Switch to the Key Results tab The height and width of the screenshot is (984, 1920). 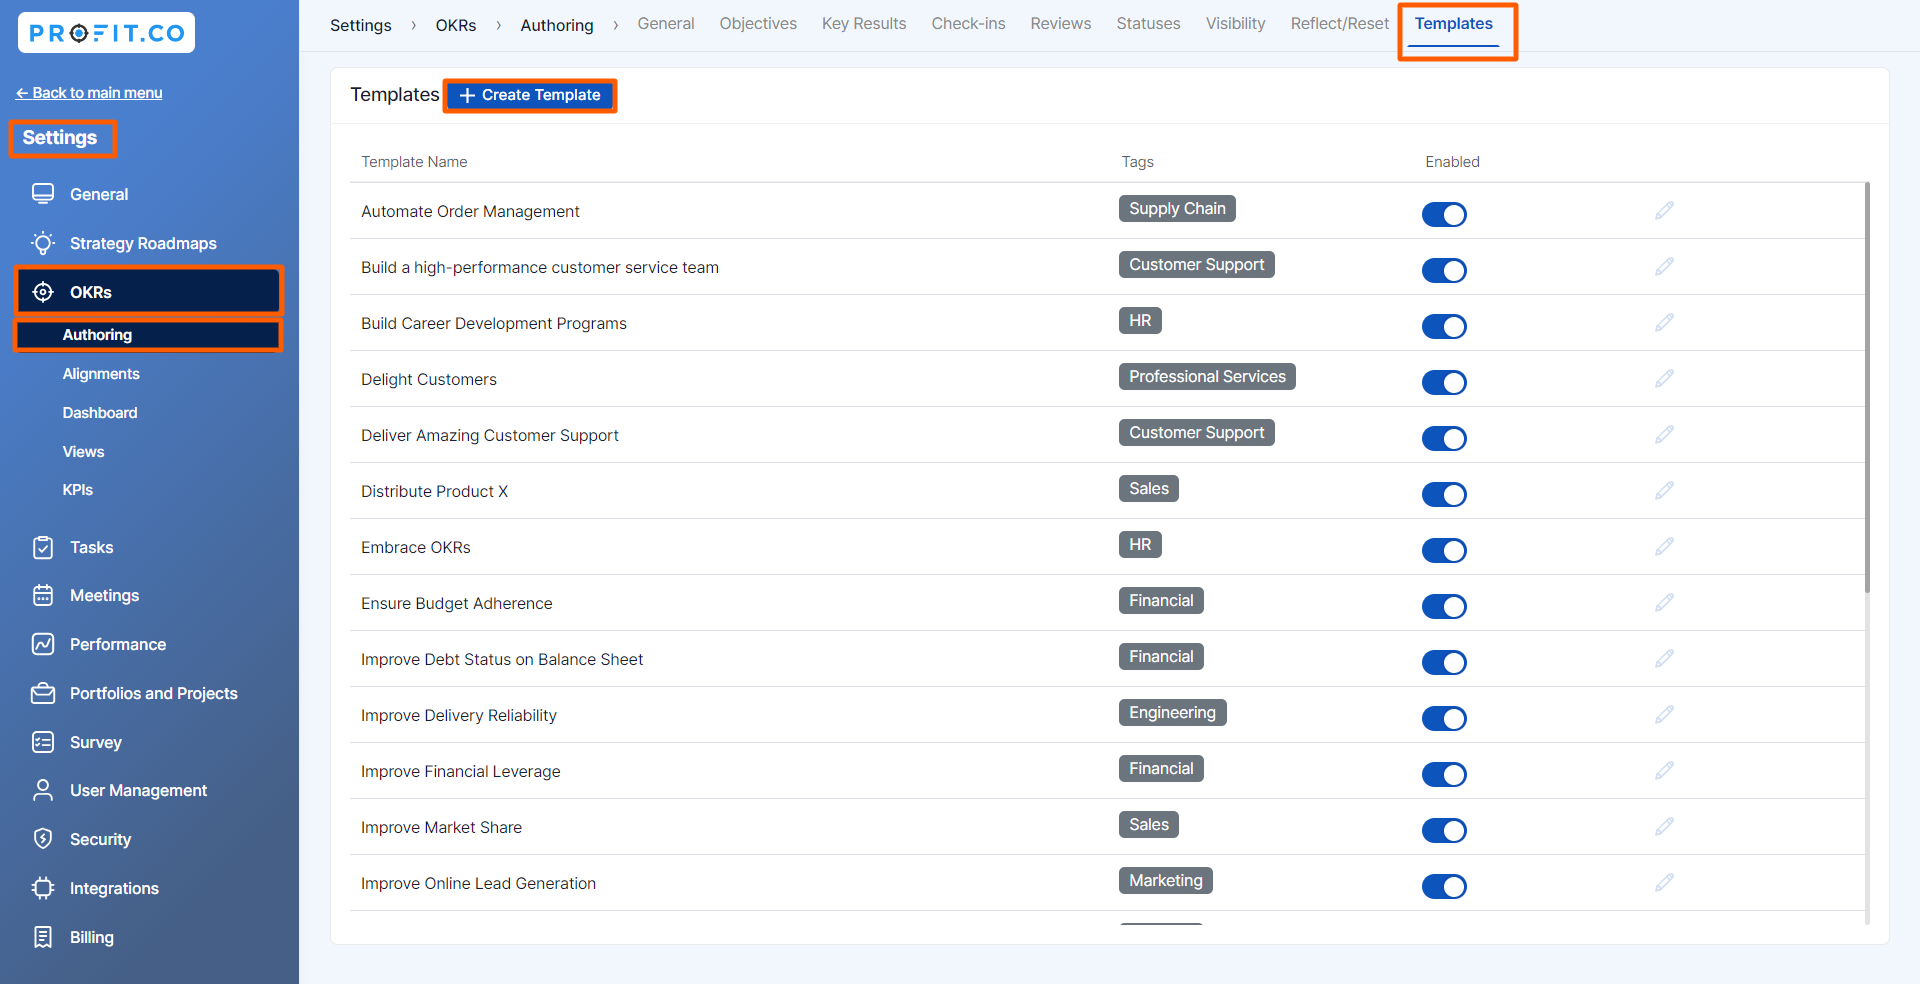863,24
